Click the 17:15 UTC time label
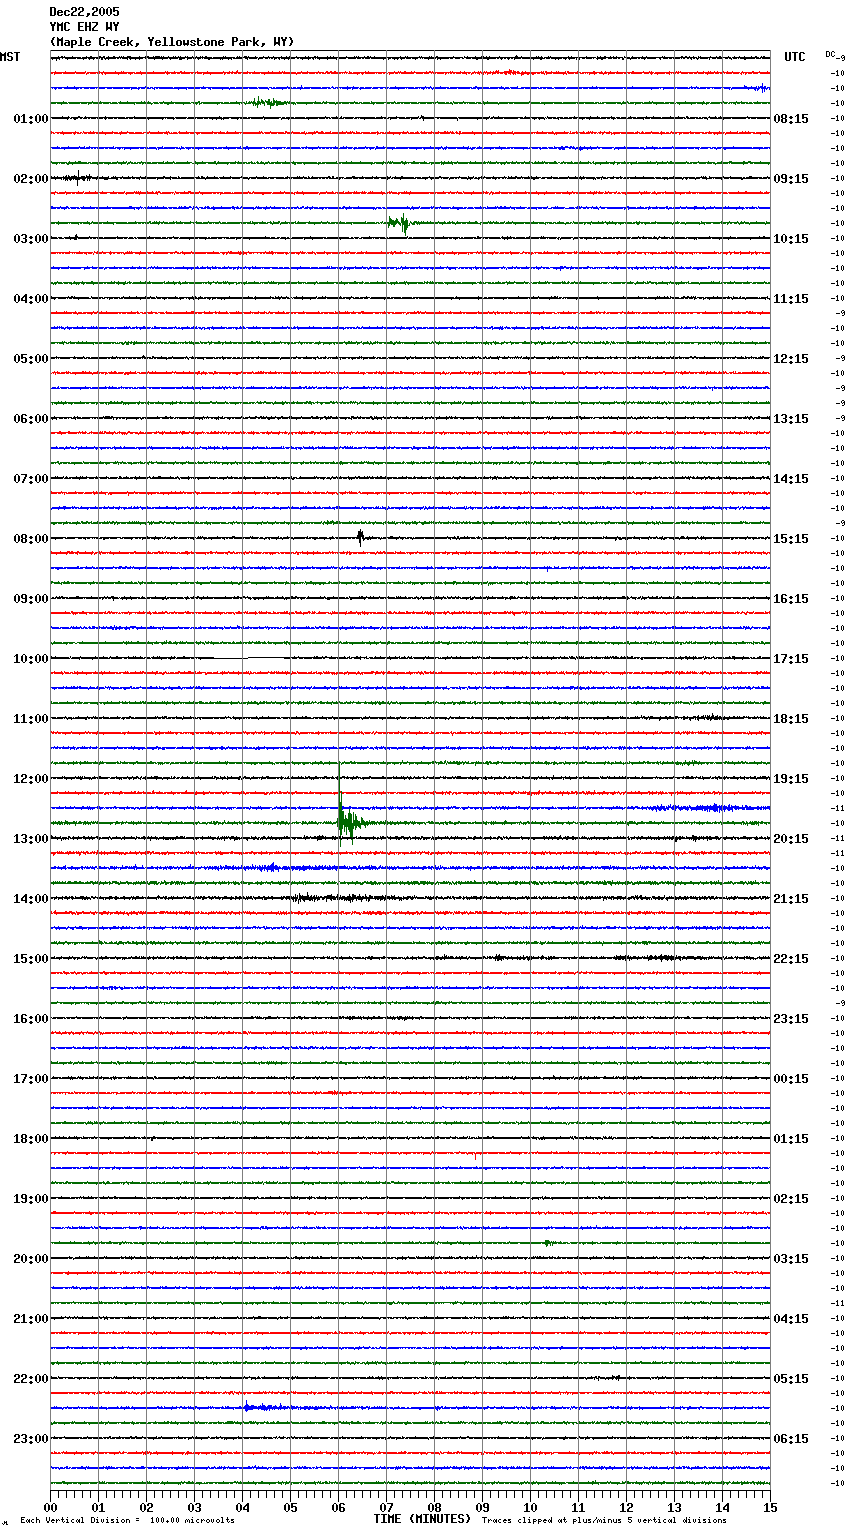 [791, 659]
